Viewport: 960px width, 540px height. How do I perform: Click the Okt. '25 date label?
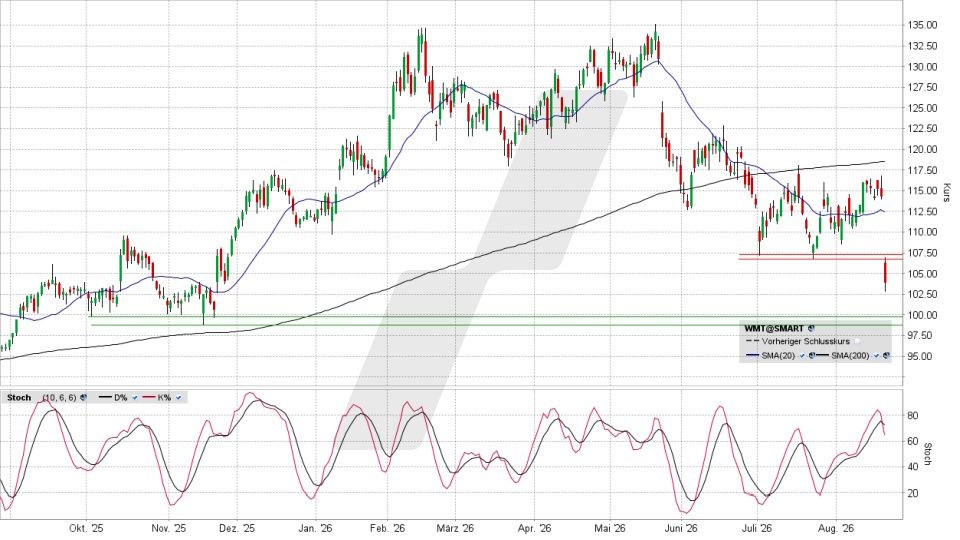point(86,528)
